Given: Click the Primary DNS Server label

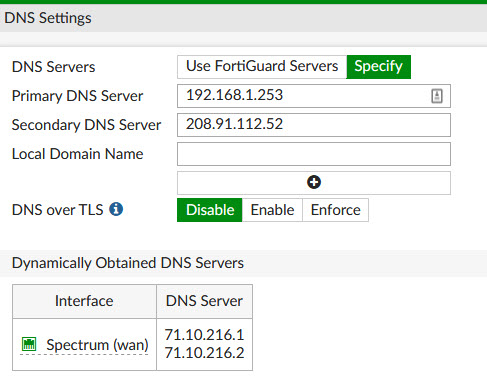Looking at the screenshot, I should (77, 96).
